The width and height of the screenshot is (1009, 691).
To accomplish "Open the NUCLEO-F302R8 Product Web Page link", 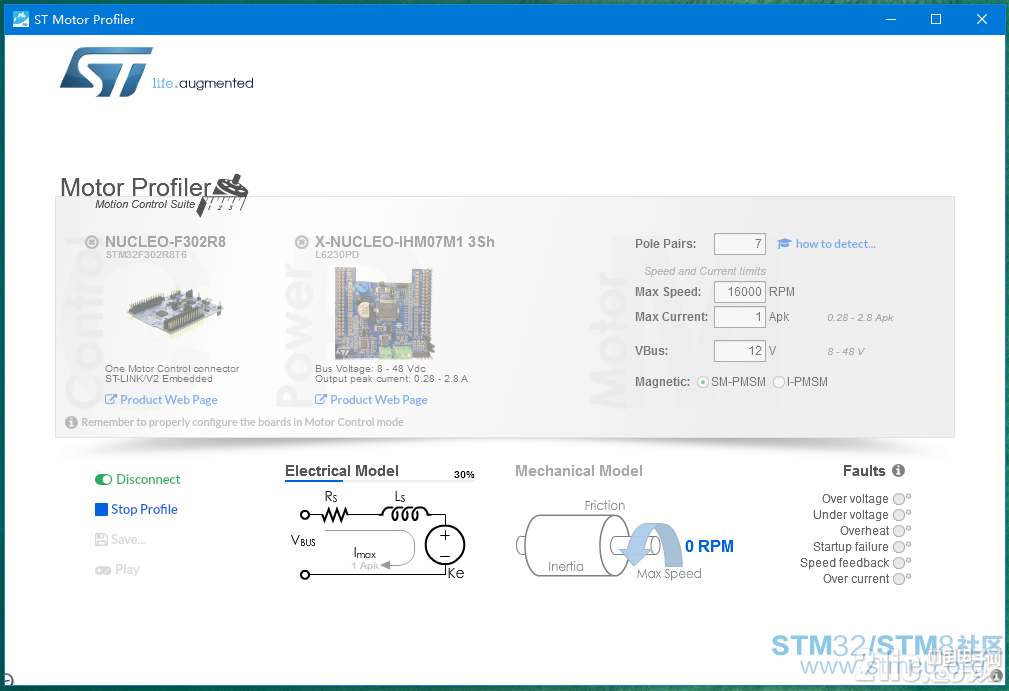I will [x=162, y=400].
